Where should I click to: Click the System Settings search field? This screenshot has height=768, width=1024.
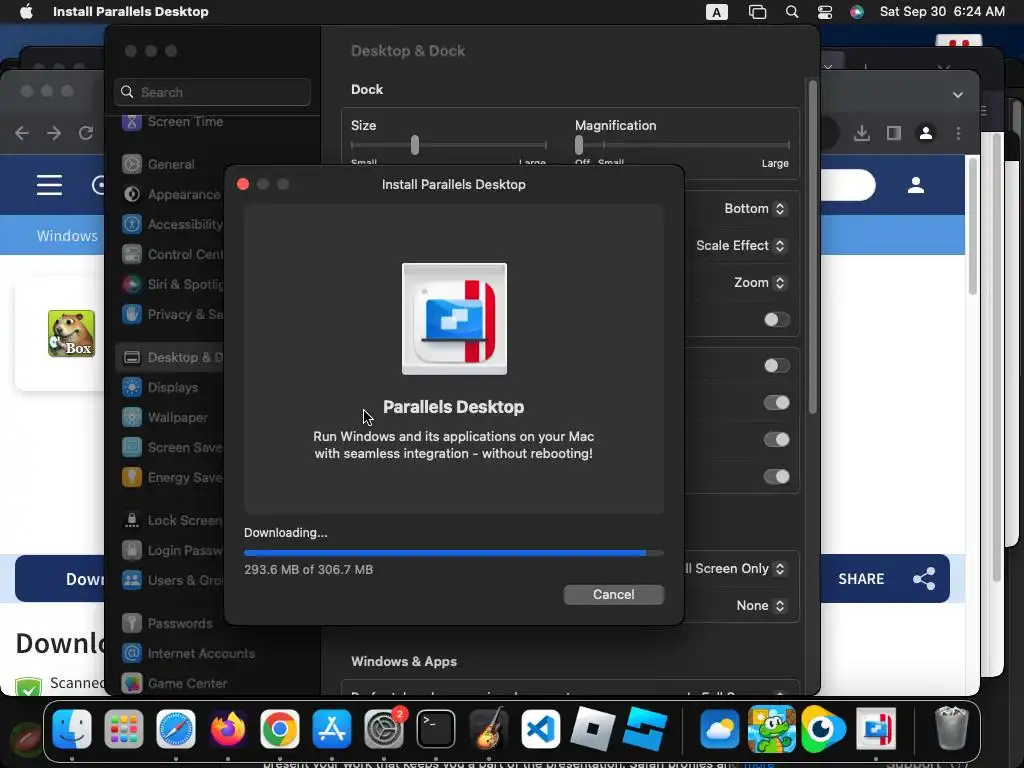pos(212,92)
